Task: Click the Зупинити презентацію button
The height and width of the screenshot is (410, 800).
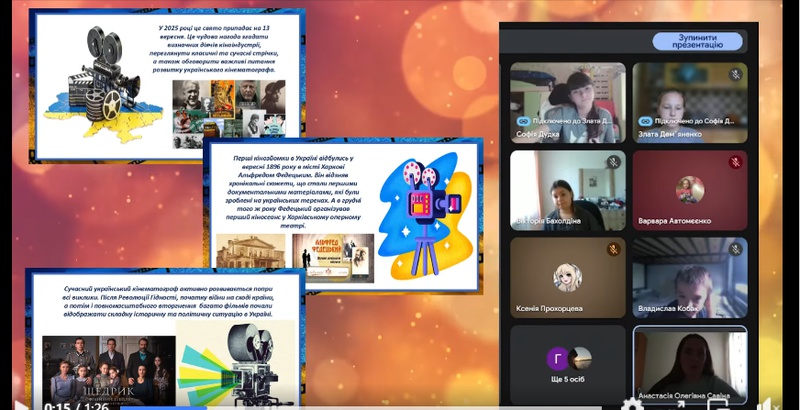Action: click(x=697, y=42)
